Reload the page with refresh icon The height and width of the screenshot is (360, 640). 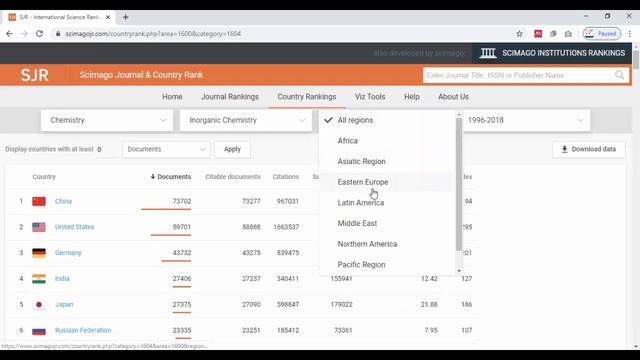click(39, 34)
